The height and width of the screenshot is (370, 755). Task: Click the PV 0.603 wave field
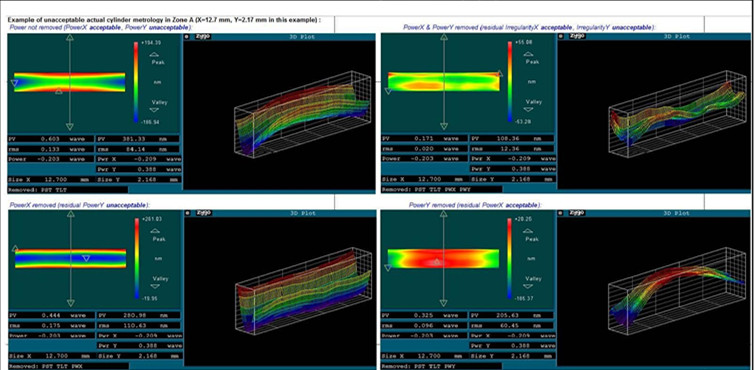pyautogui.click(x=51, y=139)
